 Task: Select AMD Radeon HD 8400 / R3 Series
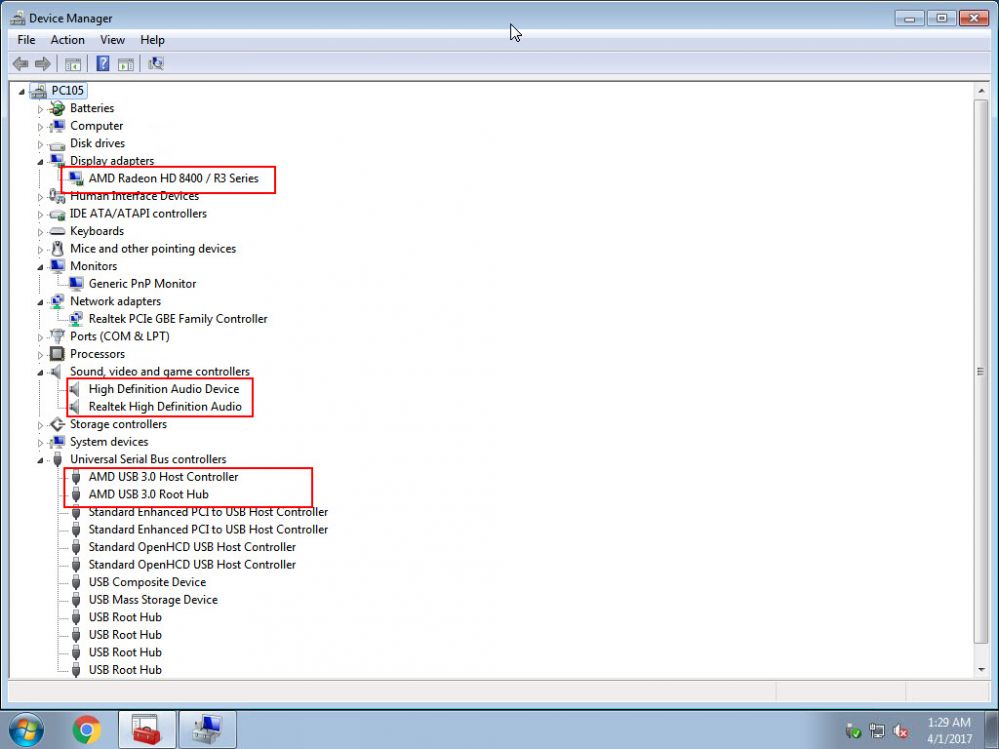tap(173, 178)
